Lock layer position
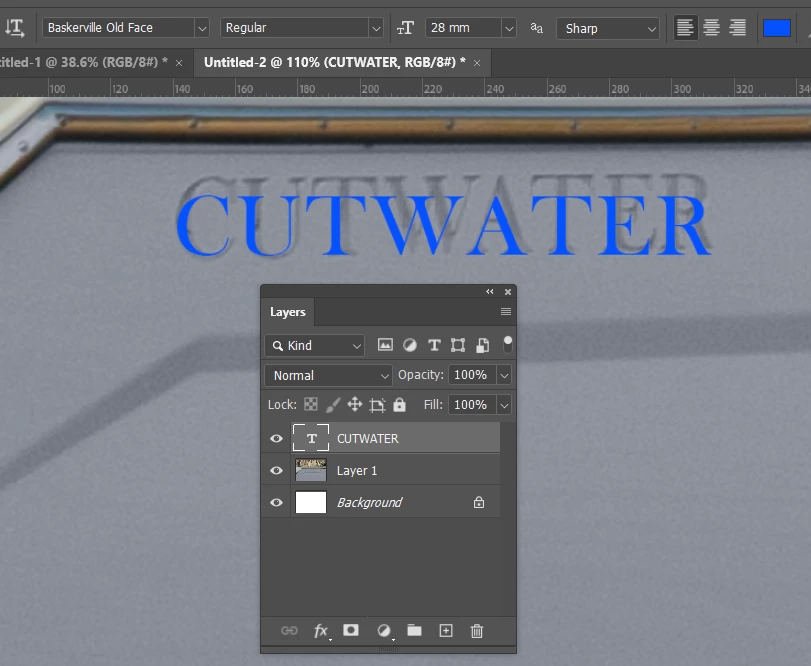Viewport: 811px width, 666px height. click(x=354, y=404)
